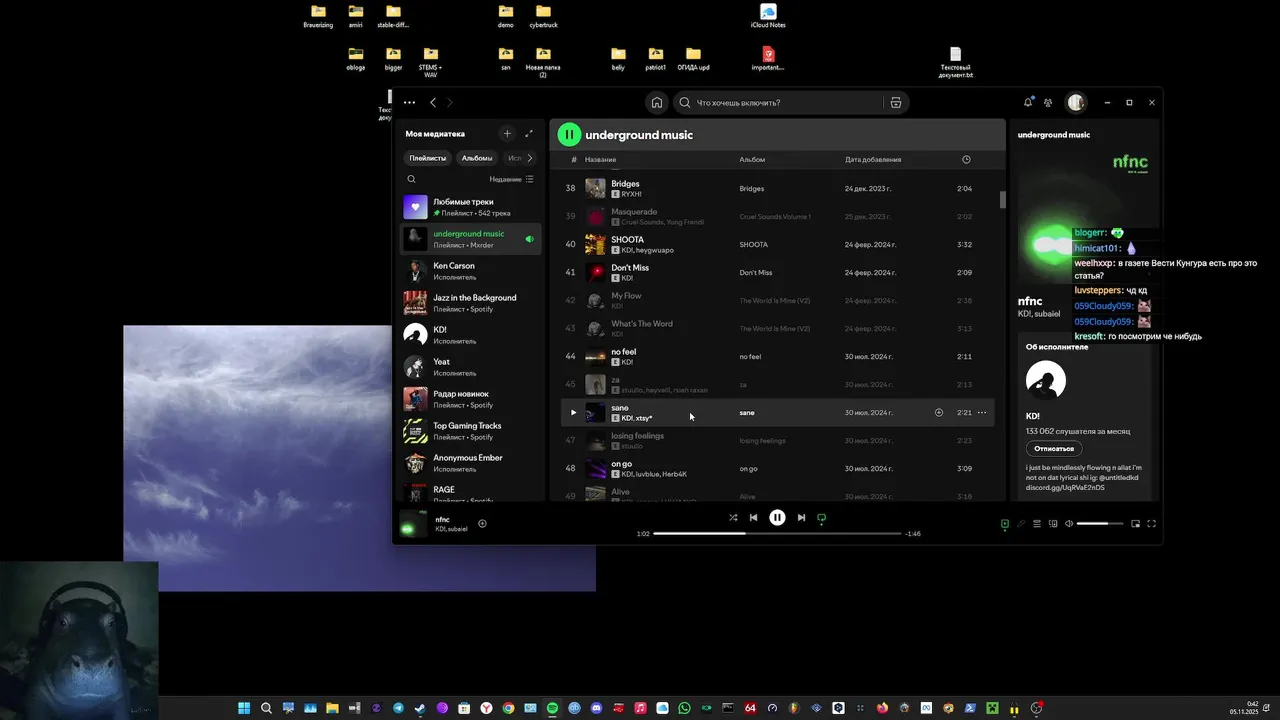Sort tracks by 'Дата добавления' column
The image size is (1280, 720).
click(x=873, y=159)
